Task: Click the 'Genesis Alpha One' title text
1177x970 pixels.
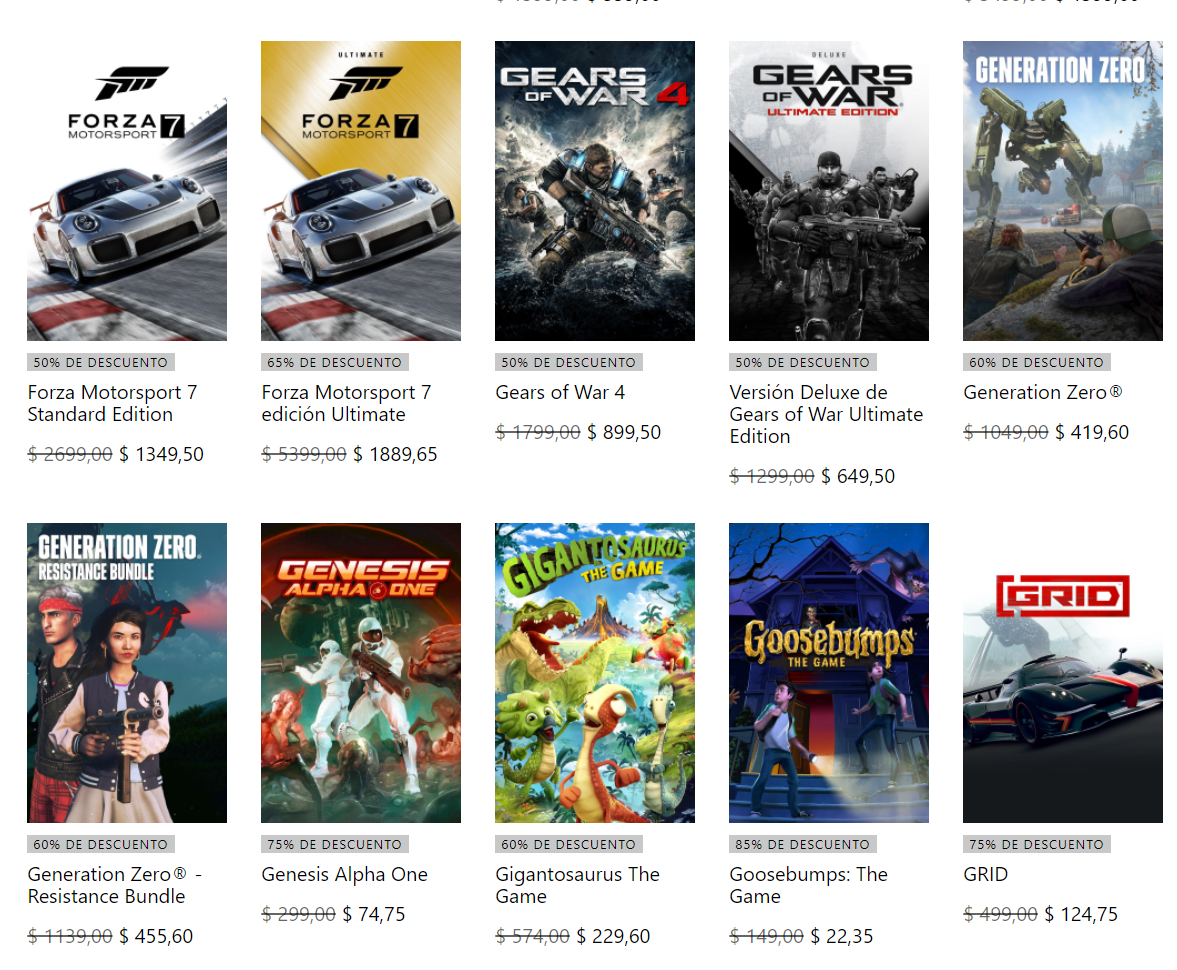Action: click(344, 874)
